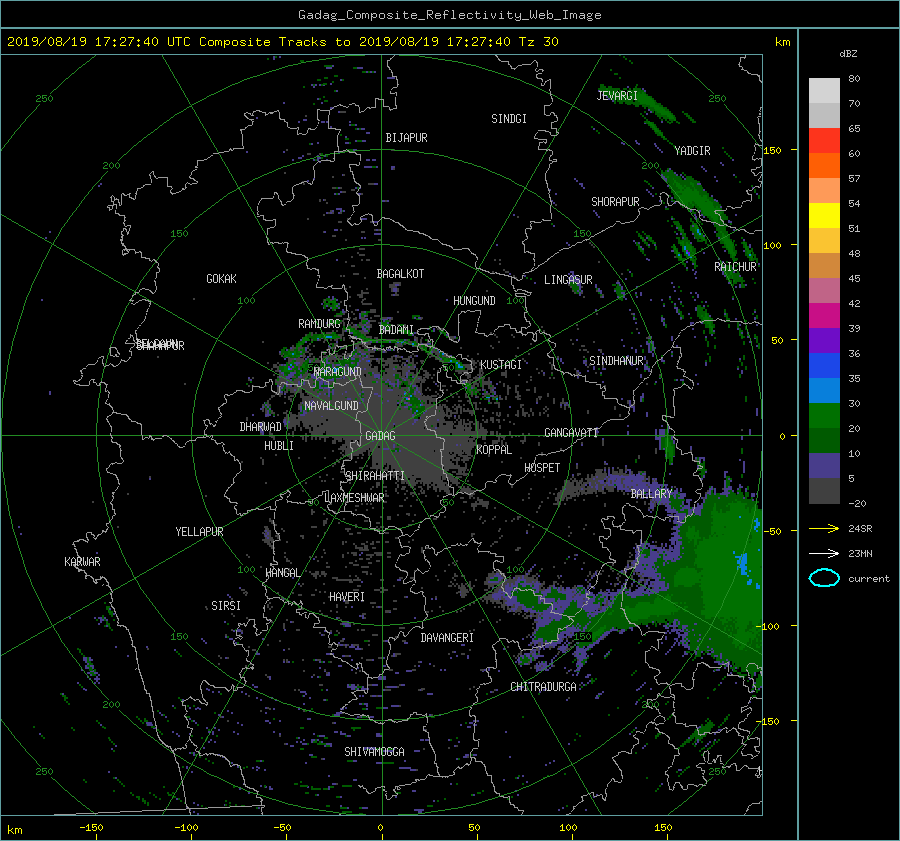
Task: Select the yellow 54 dBZ color swatch
Action: tap(824, 215)
